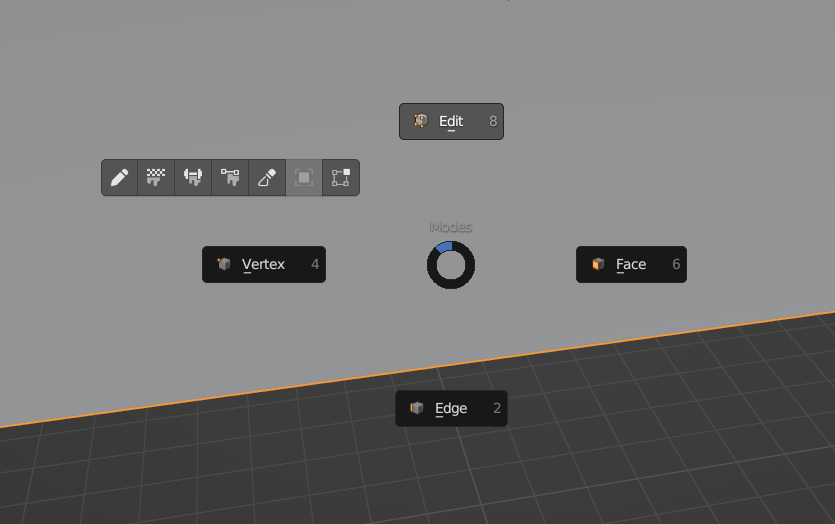Select Edge mode in the pie menu
This screenshot has height=524, width=835.
point(451,408)
